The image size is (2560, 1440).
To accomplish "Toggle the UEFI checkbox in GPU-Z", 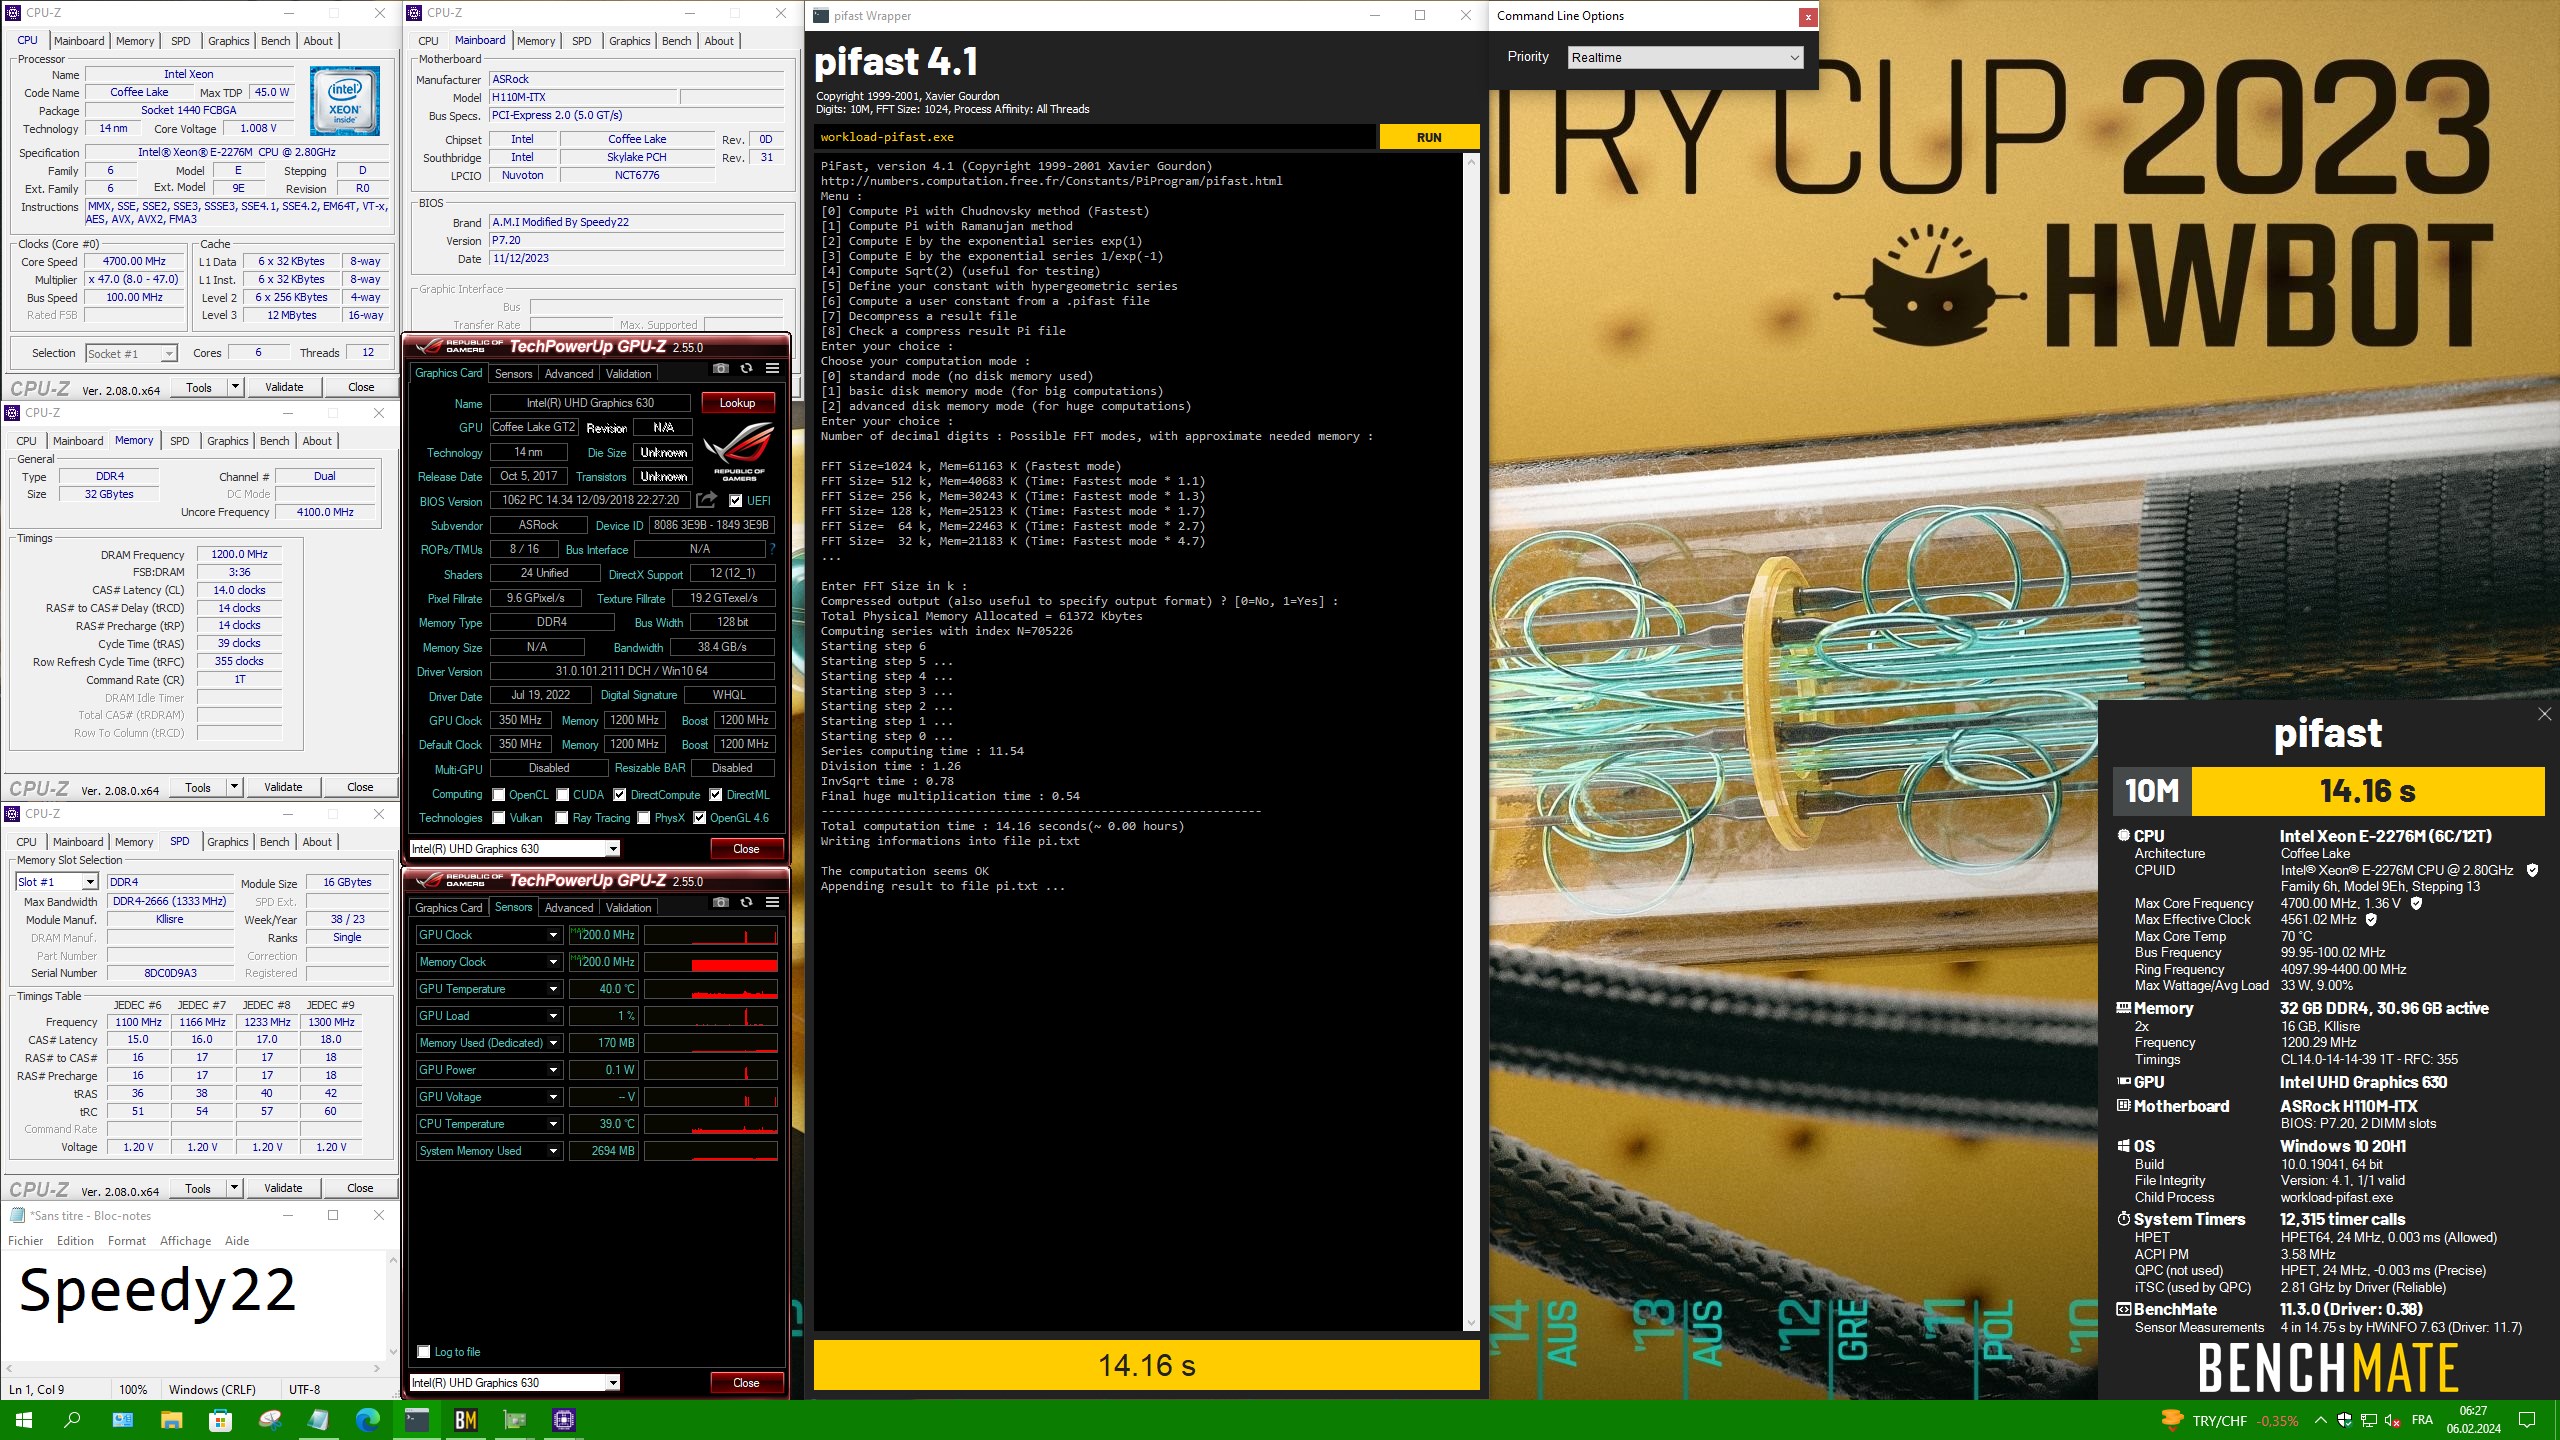I will tap(736, 500).
